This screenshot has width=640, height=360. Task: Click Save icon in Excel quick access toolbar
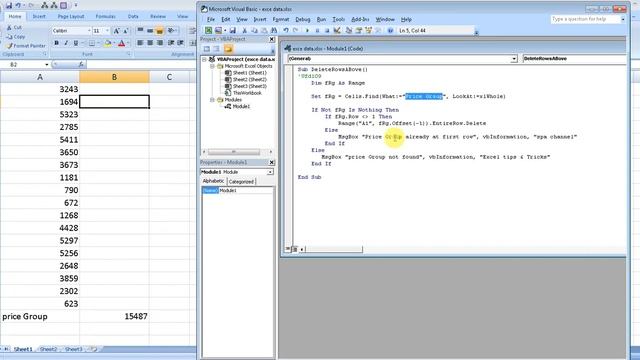(x=9, y=5)
